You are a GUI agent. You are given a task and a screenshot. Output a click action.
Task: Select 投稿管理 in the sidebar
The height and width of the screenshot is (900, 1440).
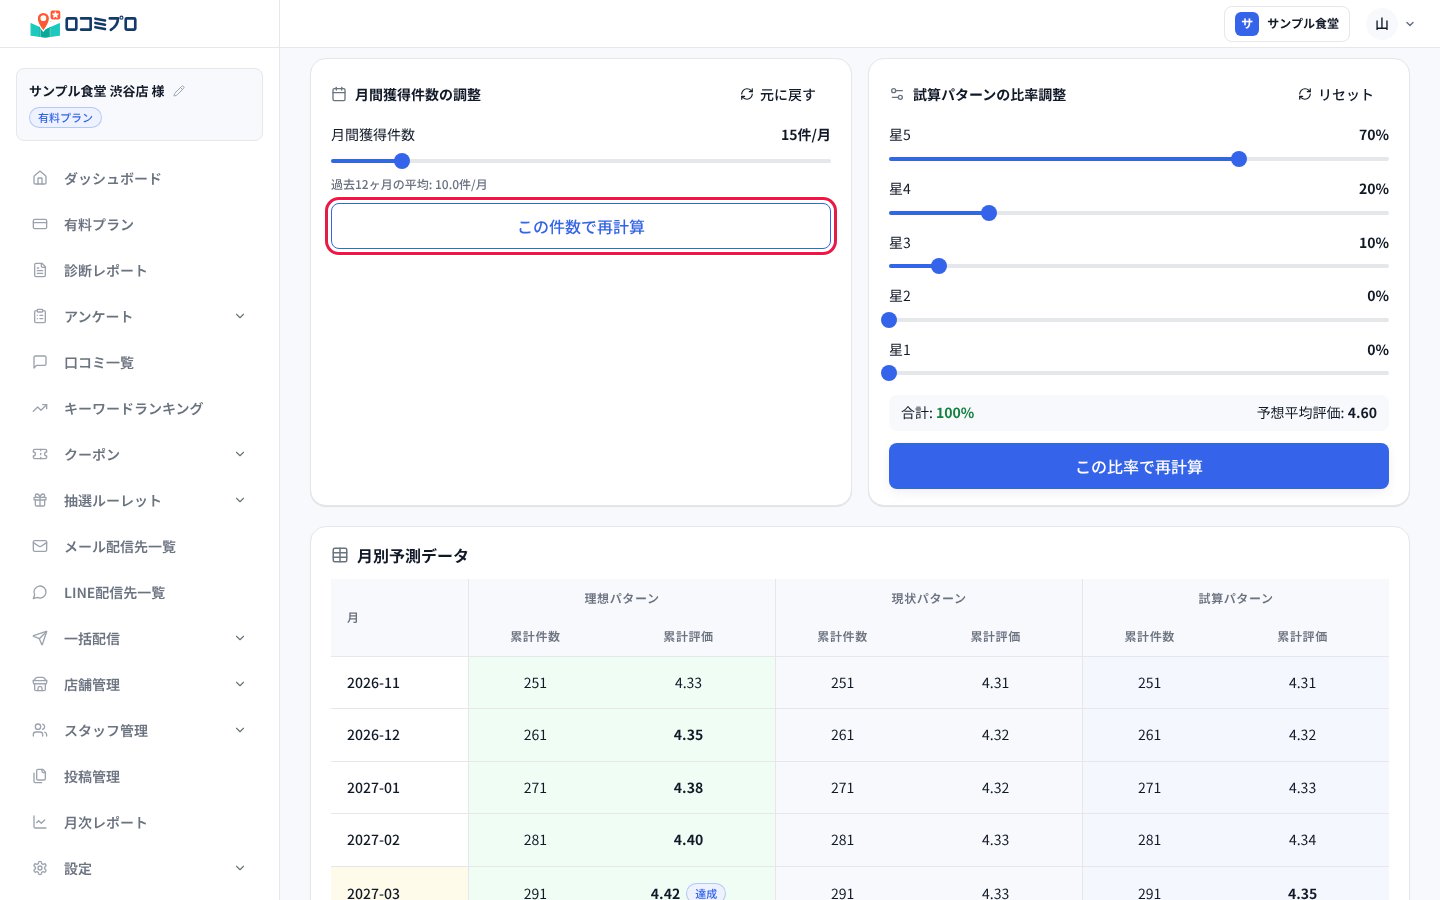click(x=139, y=776)
